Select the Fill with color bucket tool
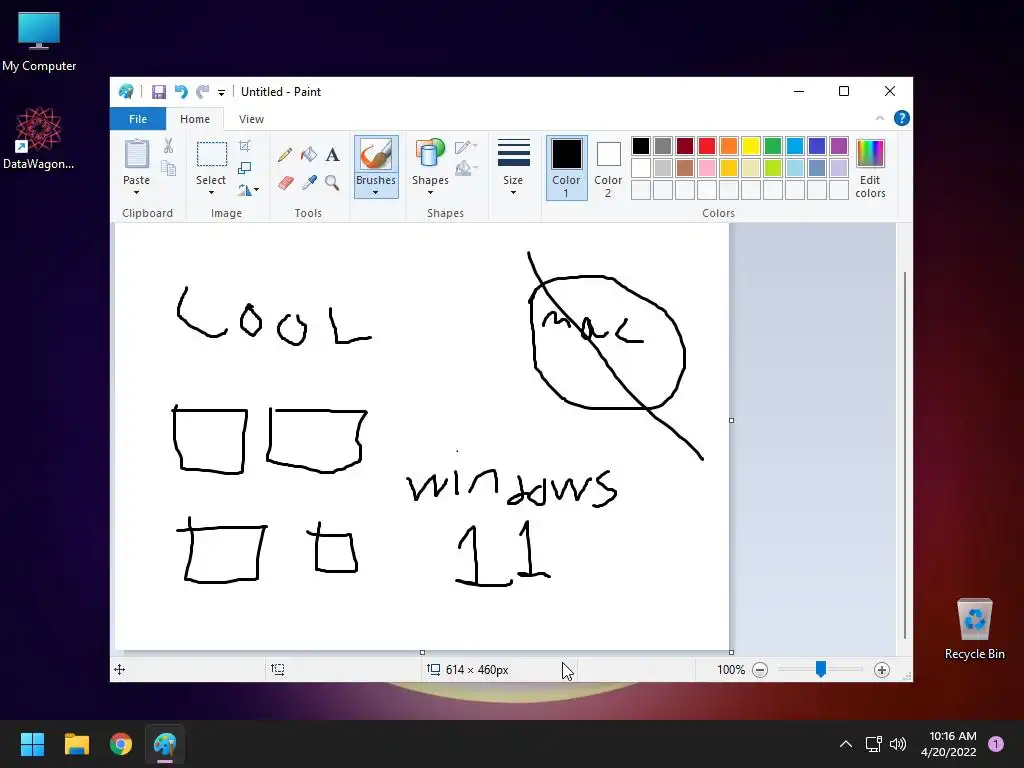 click(309, 155)
